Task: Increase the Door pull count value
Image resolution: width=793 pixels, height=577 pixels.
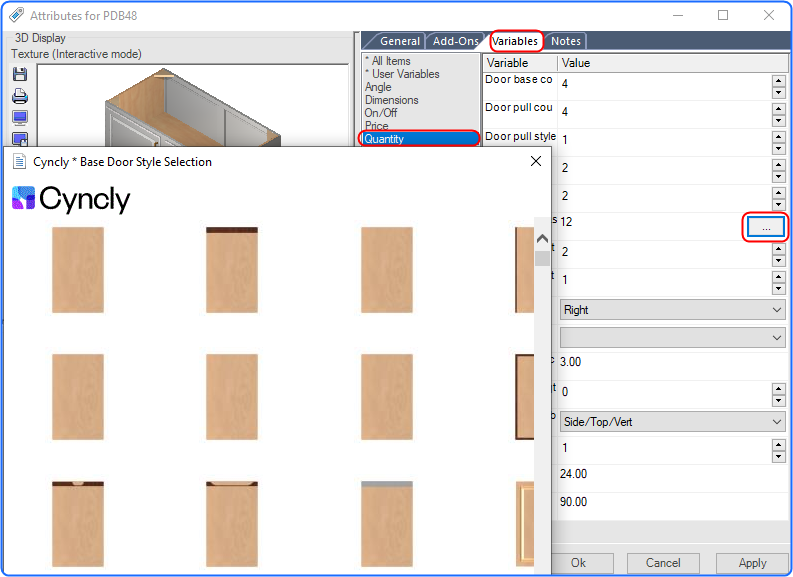Action: [x=778, y=109]
